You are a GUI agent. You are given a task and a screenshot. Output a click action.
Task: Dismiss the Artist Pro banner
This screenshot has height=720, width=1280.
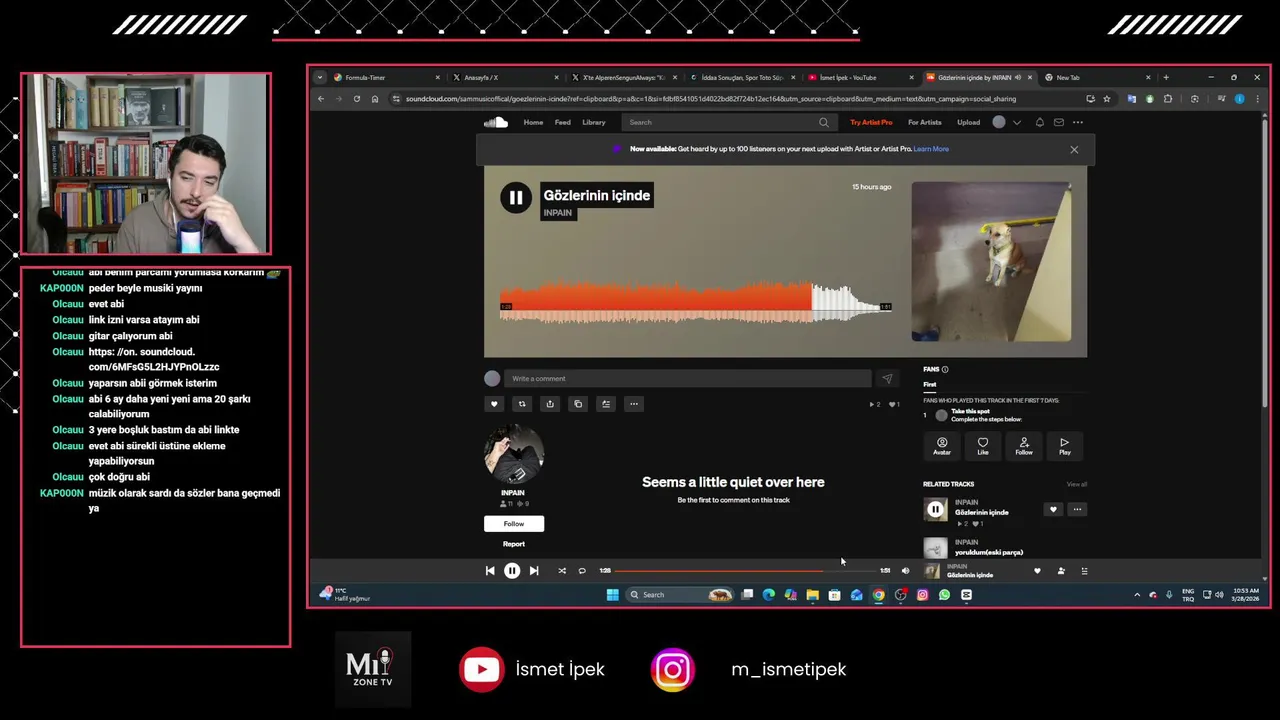(x=1074, y=150)
